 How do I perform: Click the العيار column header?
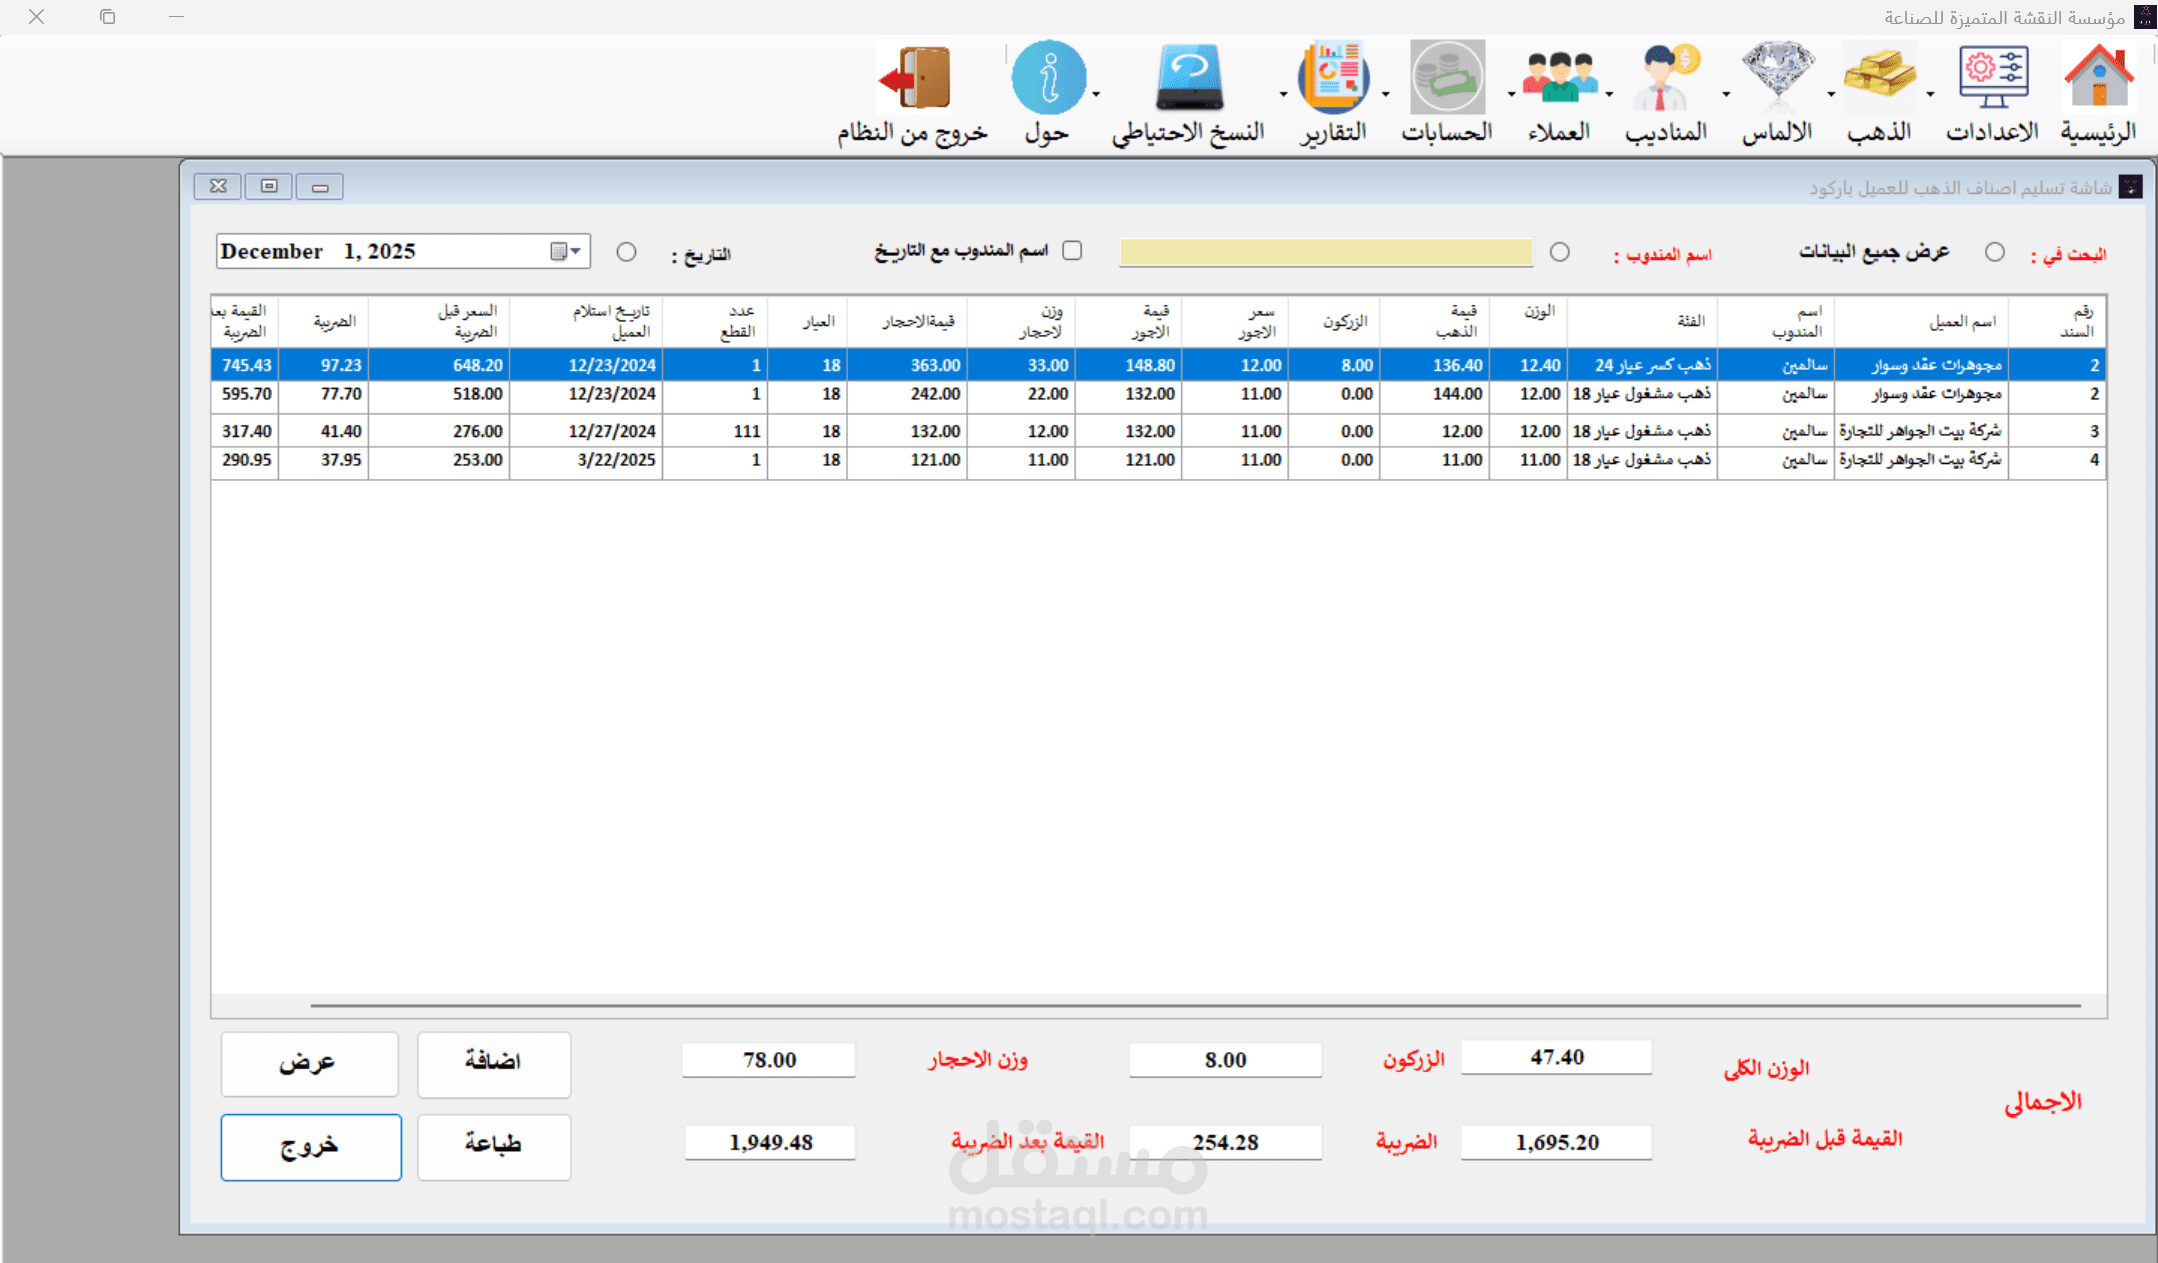point(808,321)
